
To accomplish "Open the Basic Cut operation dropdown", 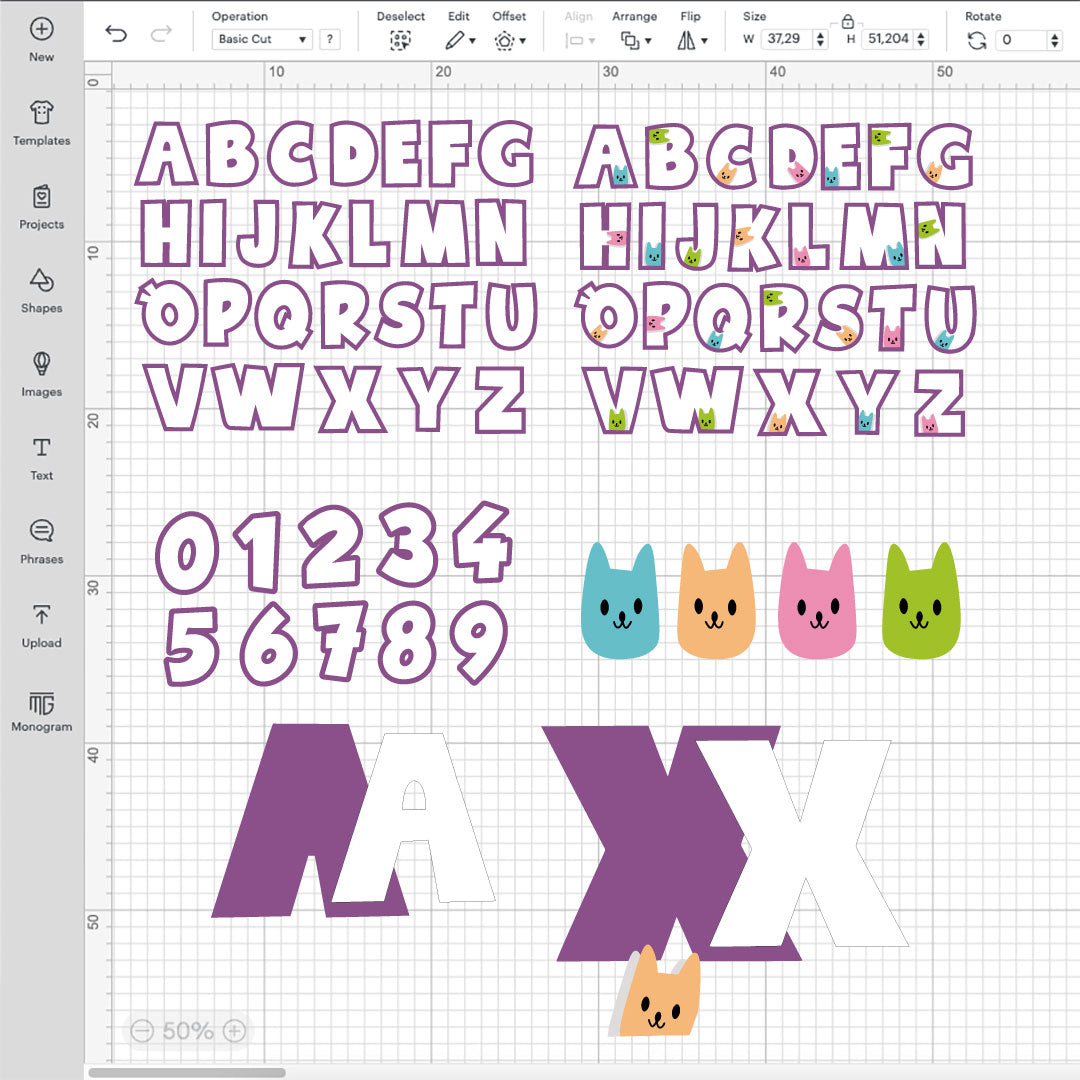I will (262, 39).
